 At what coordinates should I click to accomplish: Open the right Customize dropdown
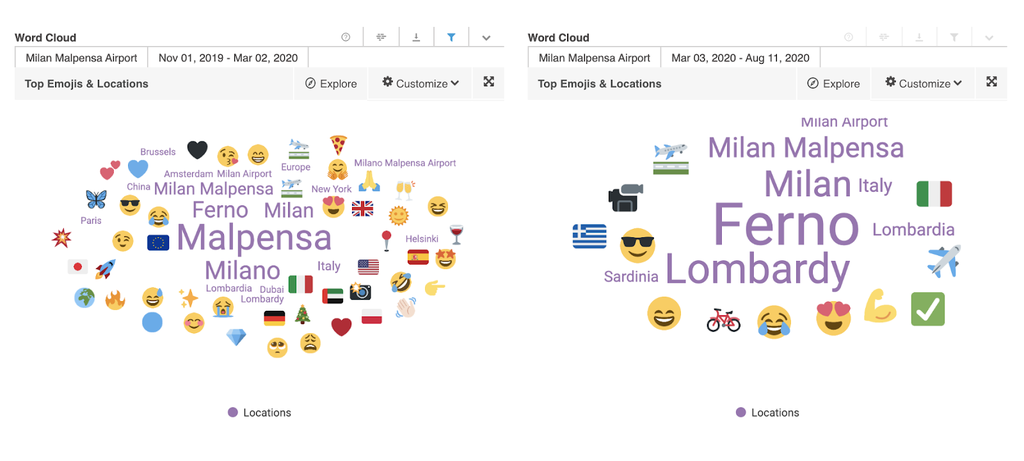coord(923,84)
